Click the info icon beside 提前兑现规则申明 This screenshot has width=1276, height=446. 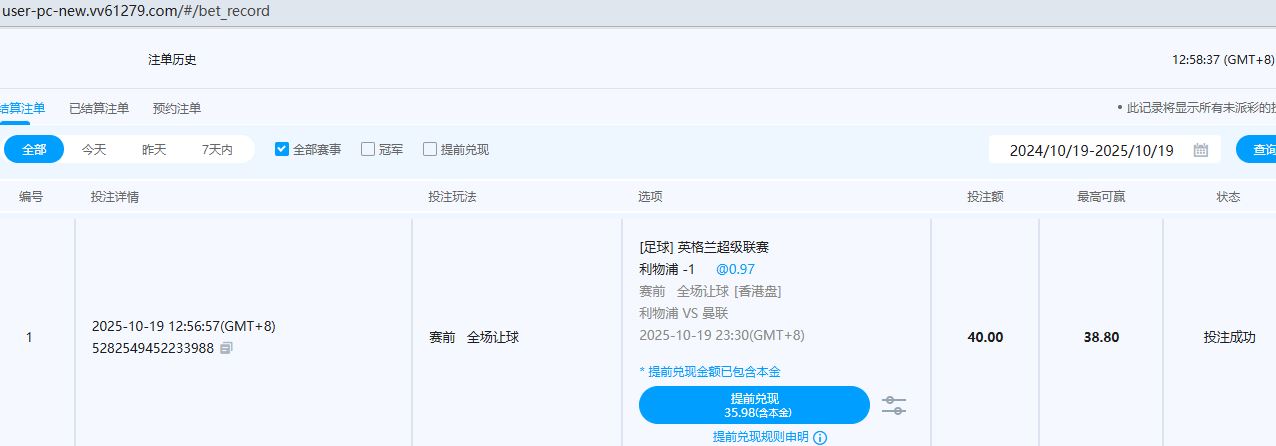[x=820, y=437]
